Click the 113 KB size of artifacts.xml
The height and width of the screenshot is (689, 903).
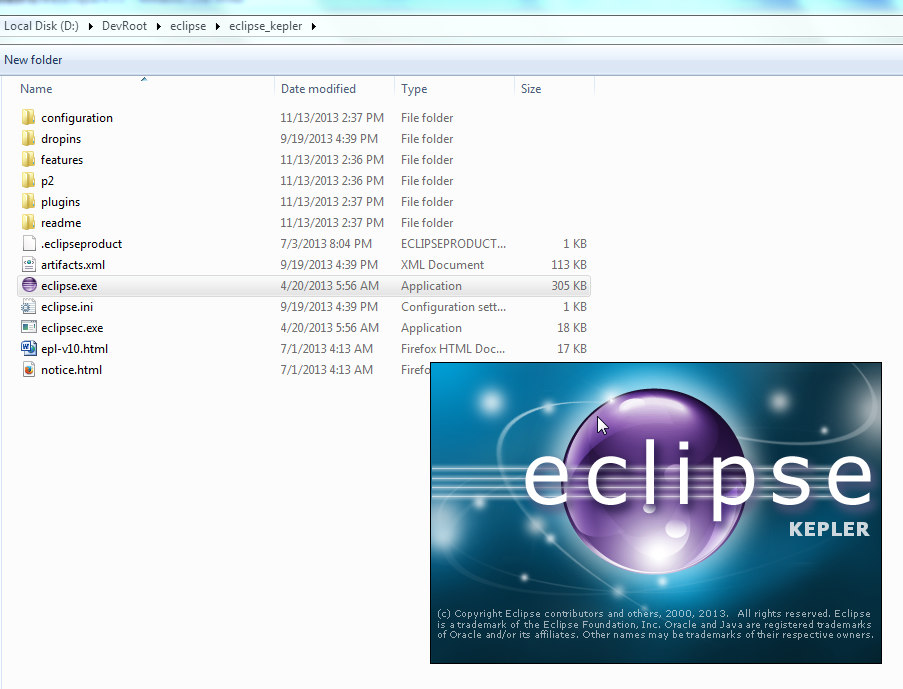click(569, 264)
